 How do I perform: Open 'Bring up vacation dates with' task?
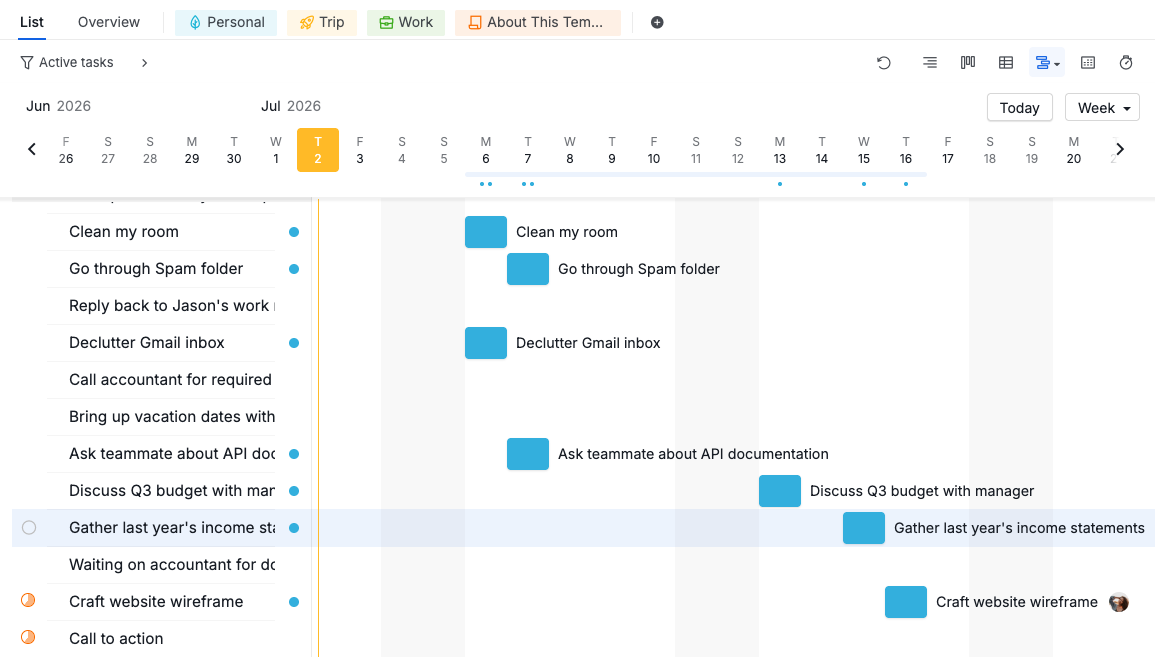172,417
